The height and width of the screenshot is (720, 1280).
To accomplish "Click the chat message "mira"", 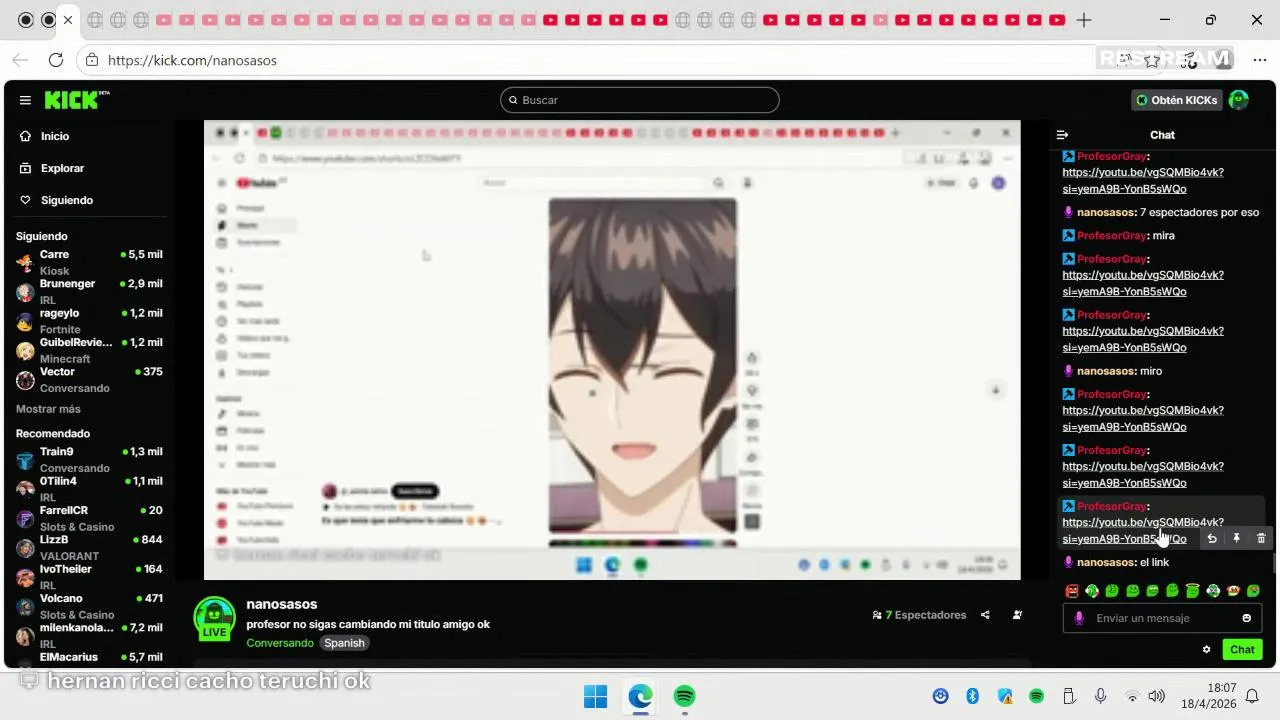I will (x=1163, y=235).
